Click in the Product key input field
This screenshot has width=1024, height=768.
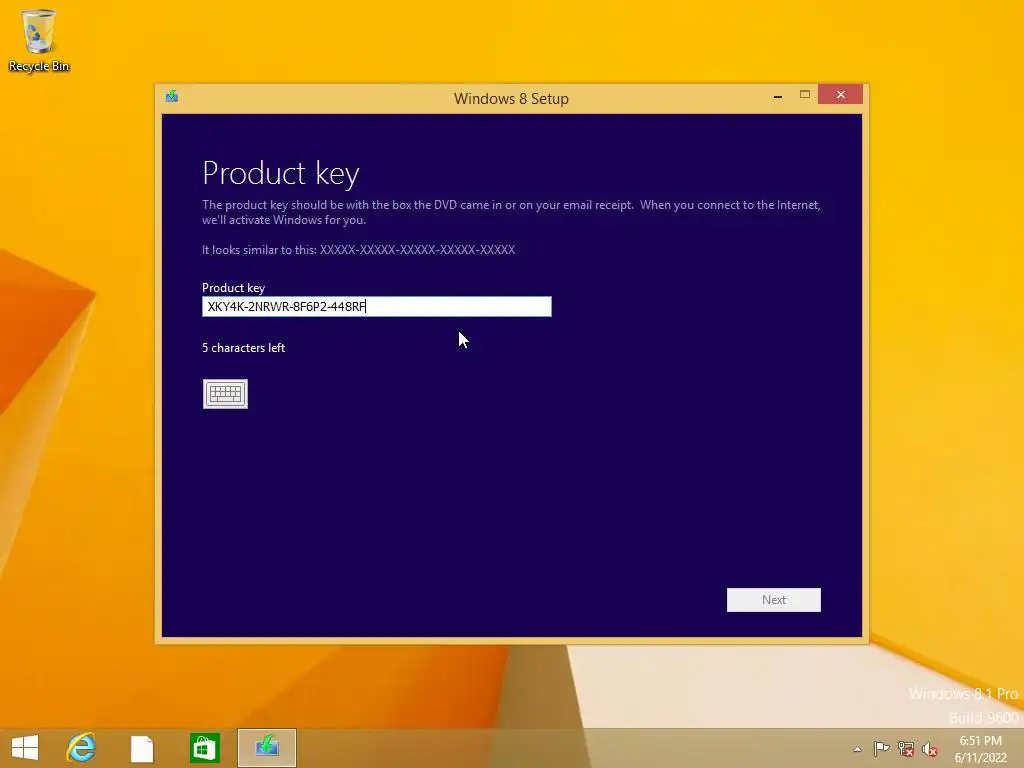(x=377, y=306)
